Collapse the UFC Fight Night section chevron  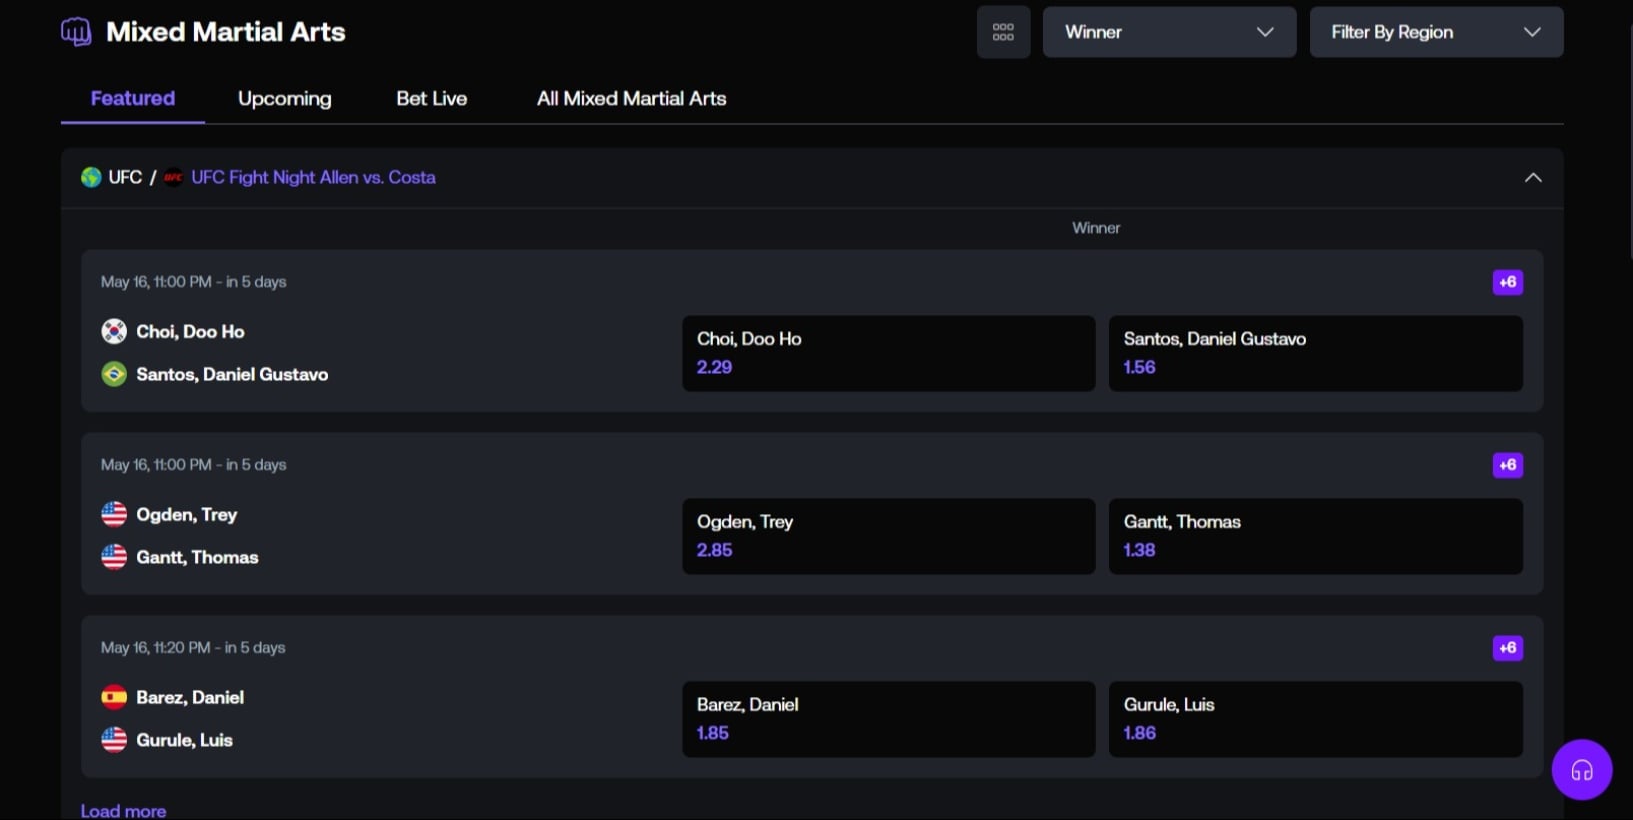1533,177
